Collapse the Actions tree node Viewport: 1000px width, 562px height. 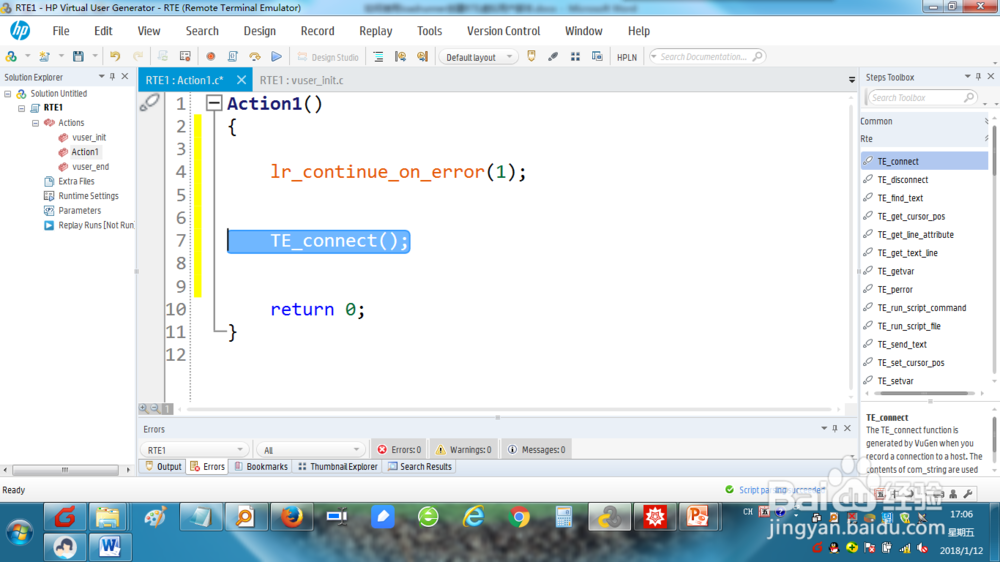pyautogui.click(x=36, y=123)
